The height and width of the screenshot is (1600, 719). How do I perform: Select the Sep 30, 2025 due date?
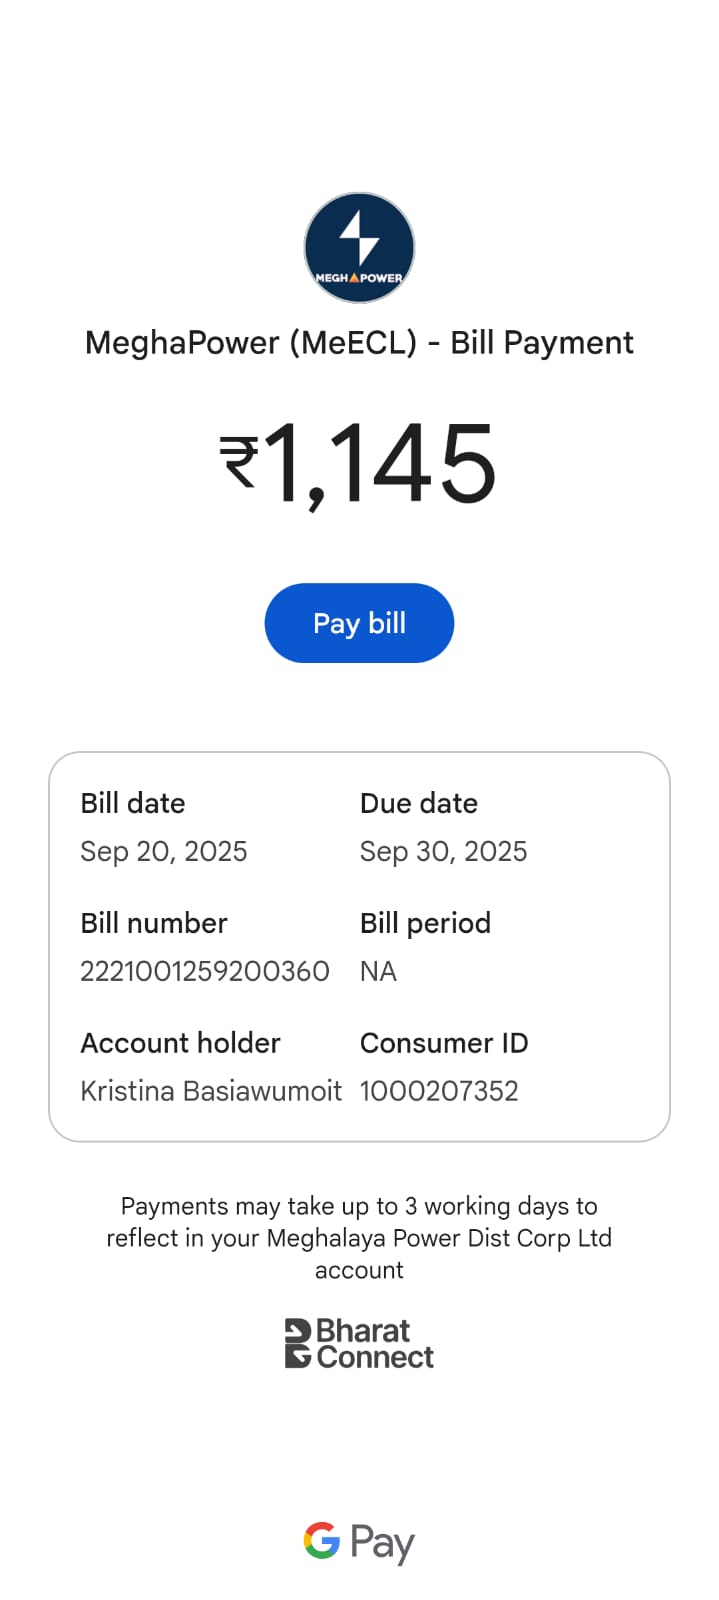443,851
